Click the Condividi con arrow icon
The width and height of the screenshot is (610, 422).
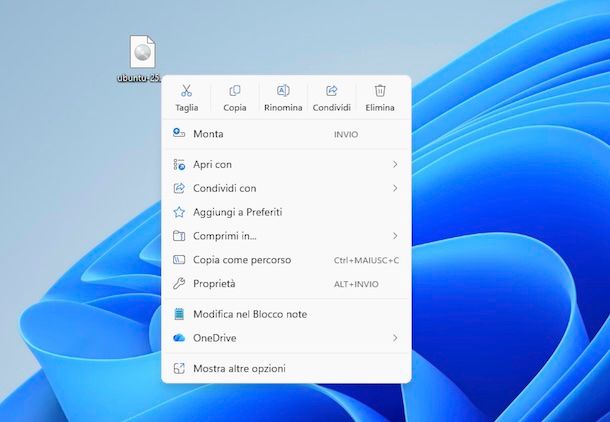point(179,188)
